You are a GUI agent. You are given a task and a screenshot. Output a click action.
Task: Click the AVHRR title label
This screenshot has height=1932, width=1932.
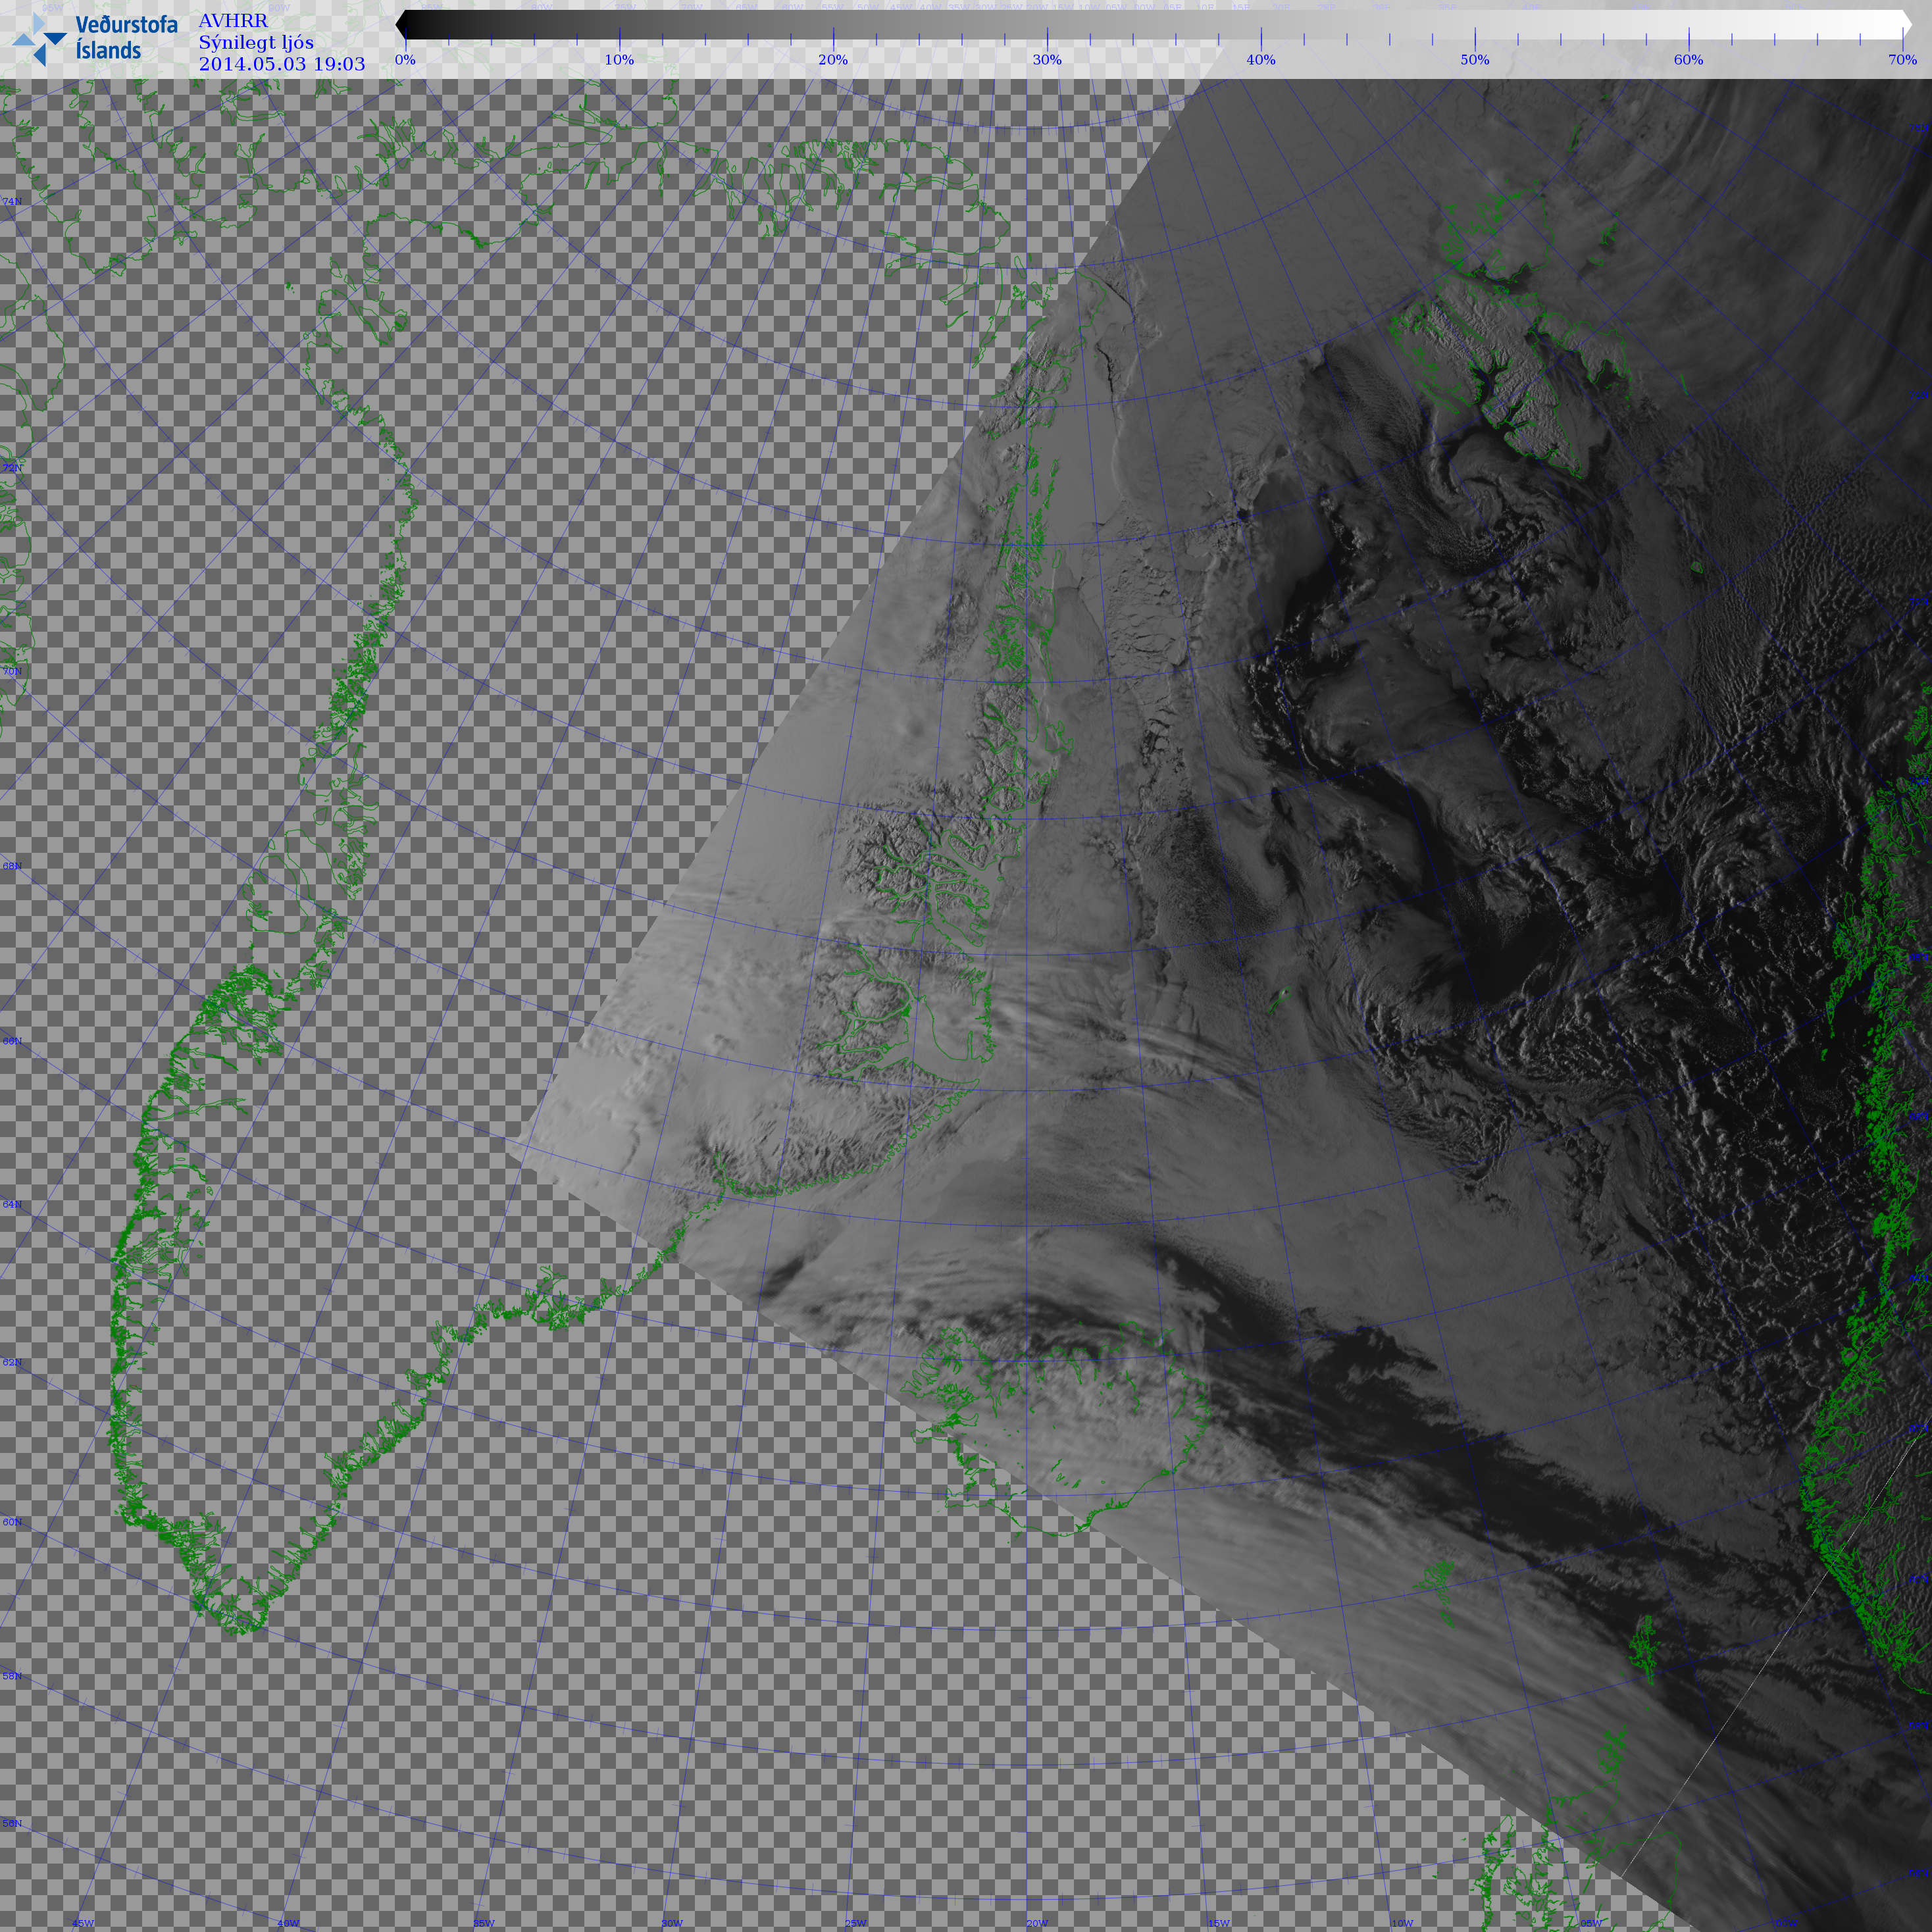coord(233,21)
